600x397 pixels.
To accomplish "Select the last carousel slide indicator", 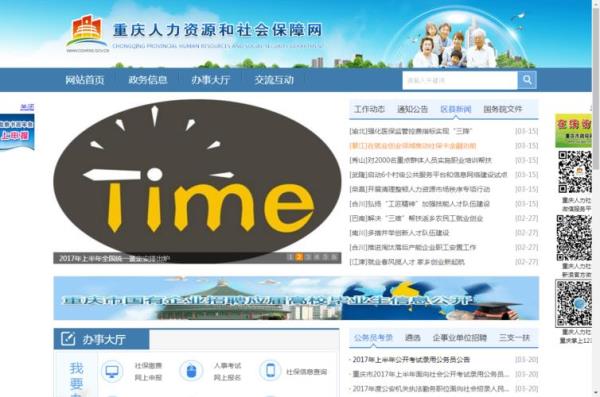I will click(x=334, y=257).
